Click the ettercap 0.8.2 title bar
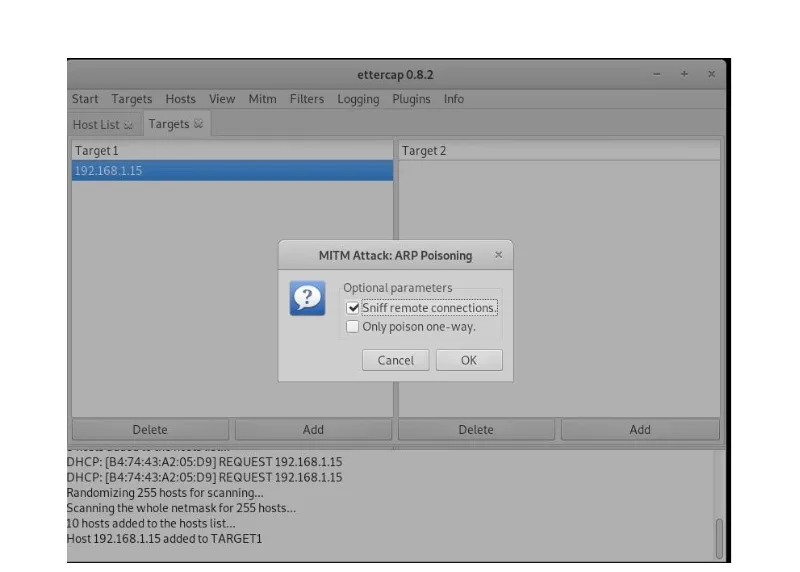Image resolution: width=800 pixels, height=572 pixels. pos(395,74)
